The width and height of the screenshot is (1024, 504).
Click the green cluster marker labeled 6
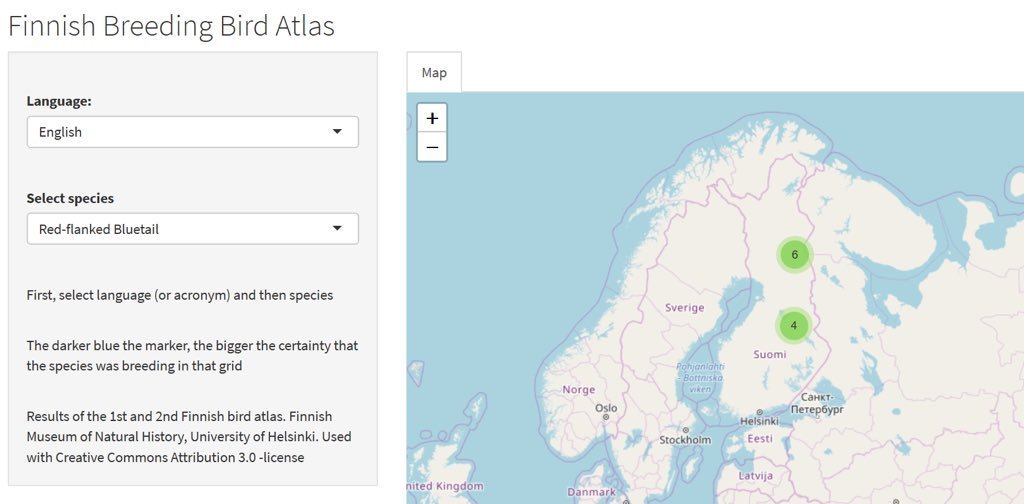[x=795, y=255]
